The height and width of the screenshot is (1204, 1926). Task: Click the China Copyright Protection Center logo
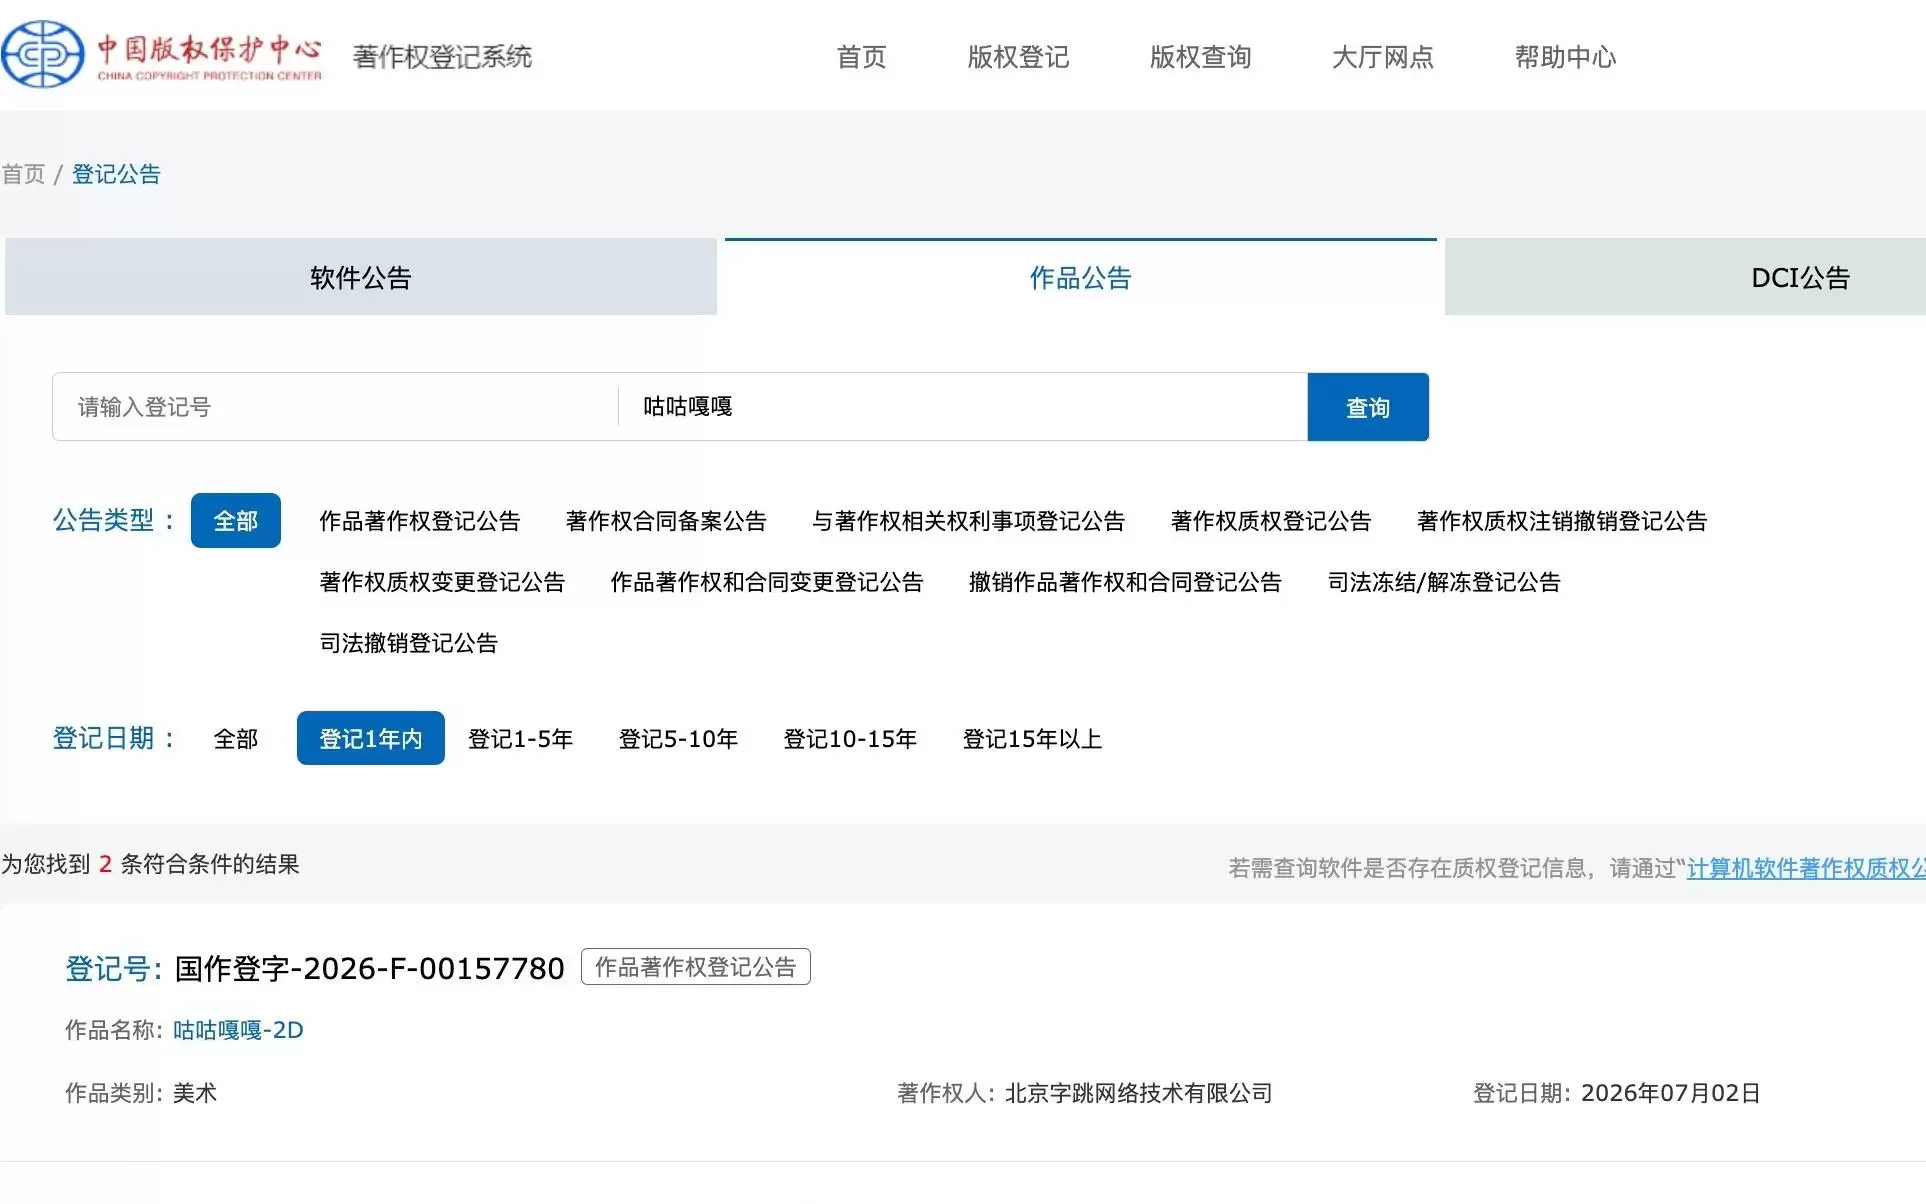point(162,55)
